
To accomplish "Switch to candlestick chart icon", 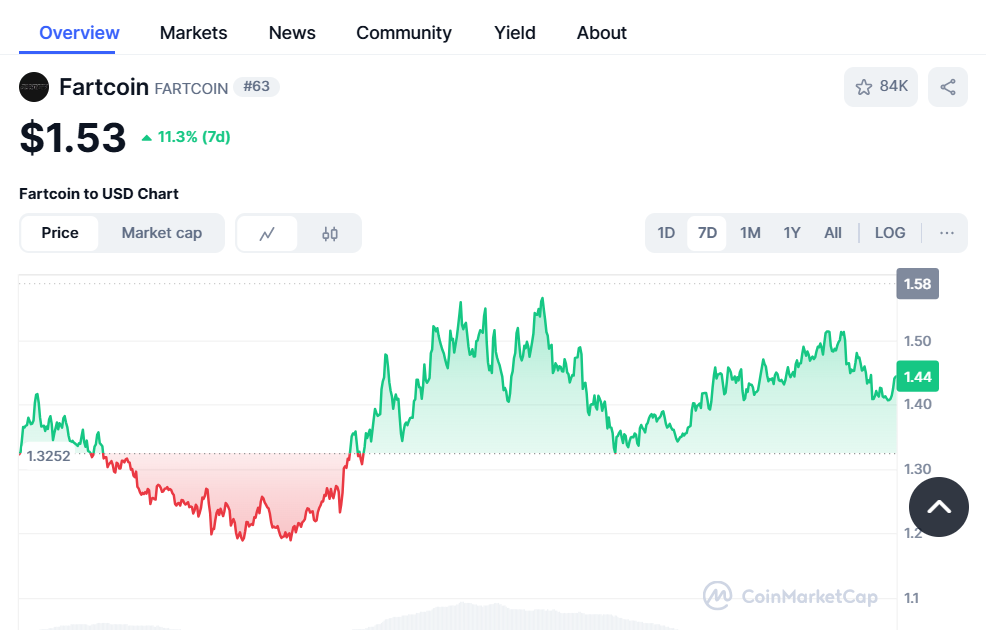I will [330, 234].
